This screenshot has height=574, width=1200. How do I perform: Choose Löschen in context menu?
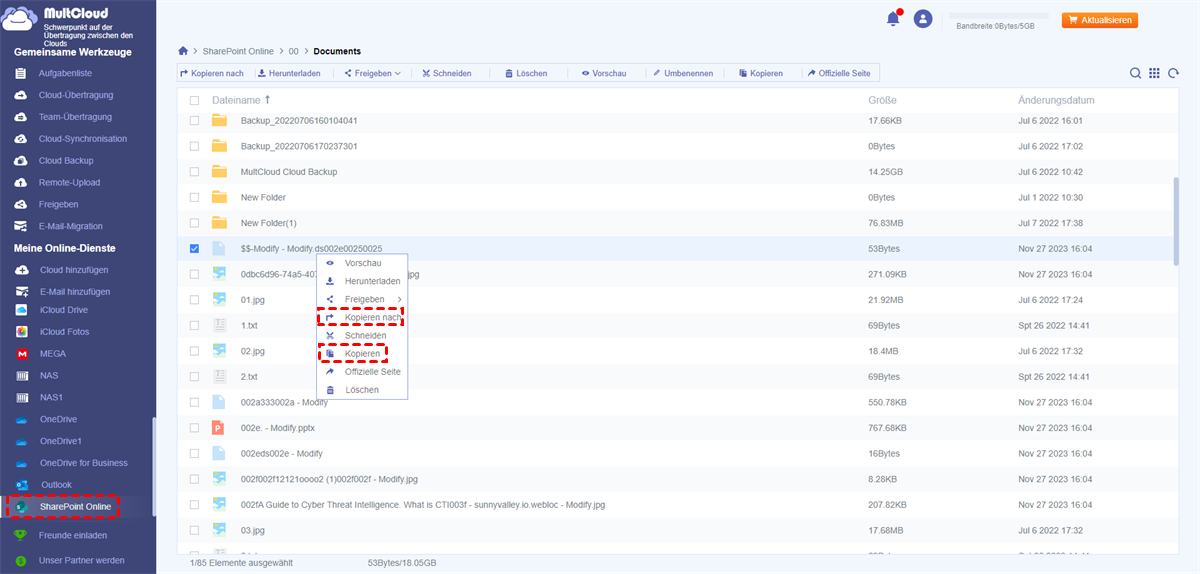[362, 390]
